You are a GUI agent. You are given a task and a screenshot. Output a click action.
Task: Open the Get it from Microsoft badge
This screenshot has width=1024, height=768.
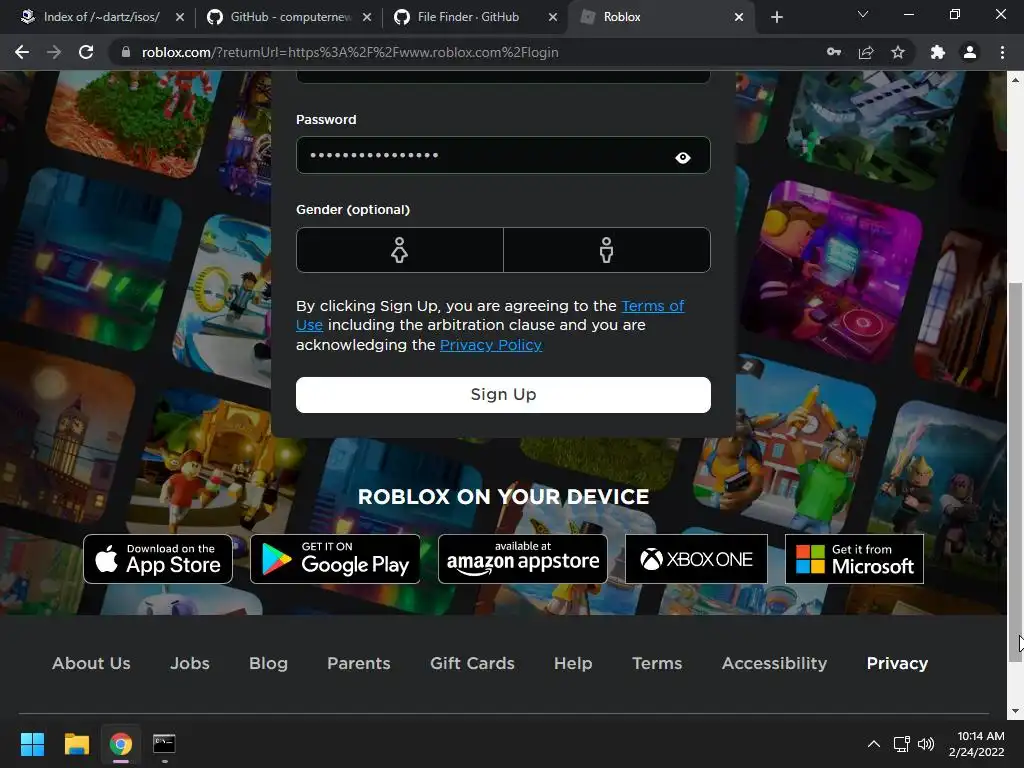click(x=854, y=559)
